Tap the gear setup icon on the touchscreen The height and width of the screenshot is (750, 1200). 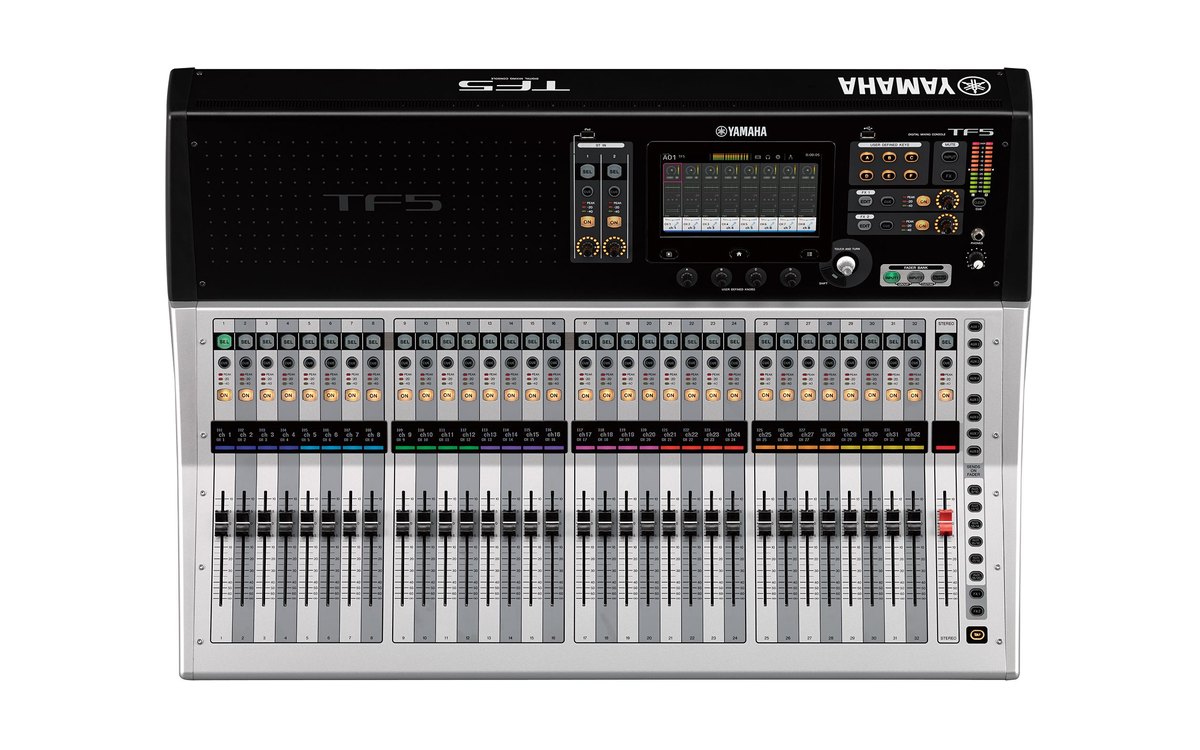[x=778, y=157]
